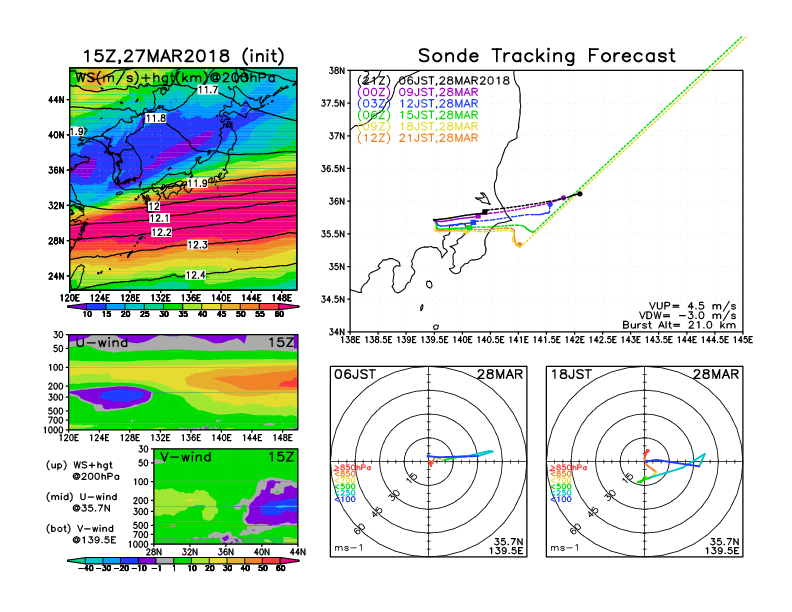Click the '38N' label on the tracking map
This screenshot has width=792, height=612.
tap(337, 71)
